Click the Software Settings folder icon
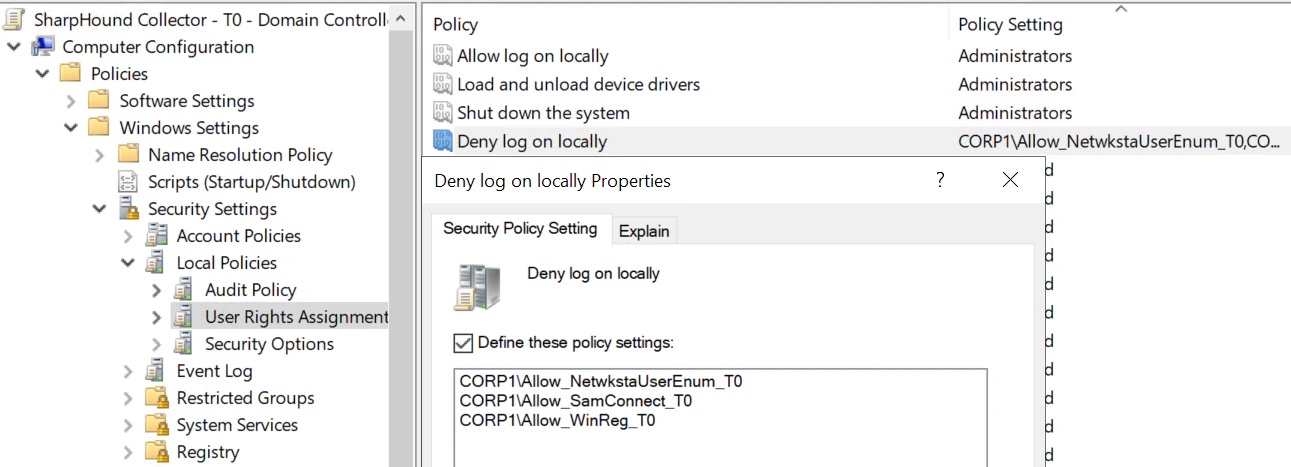This screenshot has height=467, width=1291. click(98, 101)
